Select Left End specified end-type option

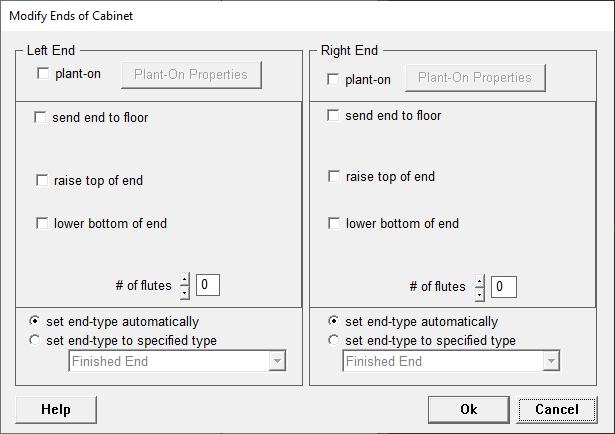37,340
